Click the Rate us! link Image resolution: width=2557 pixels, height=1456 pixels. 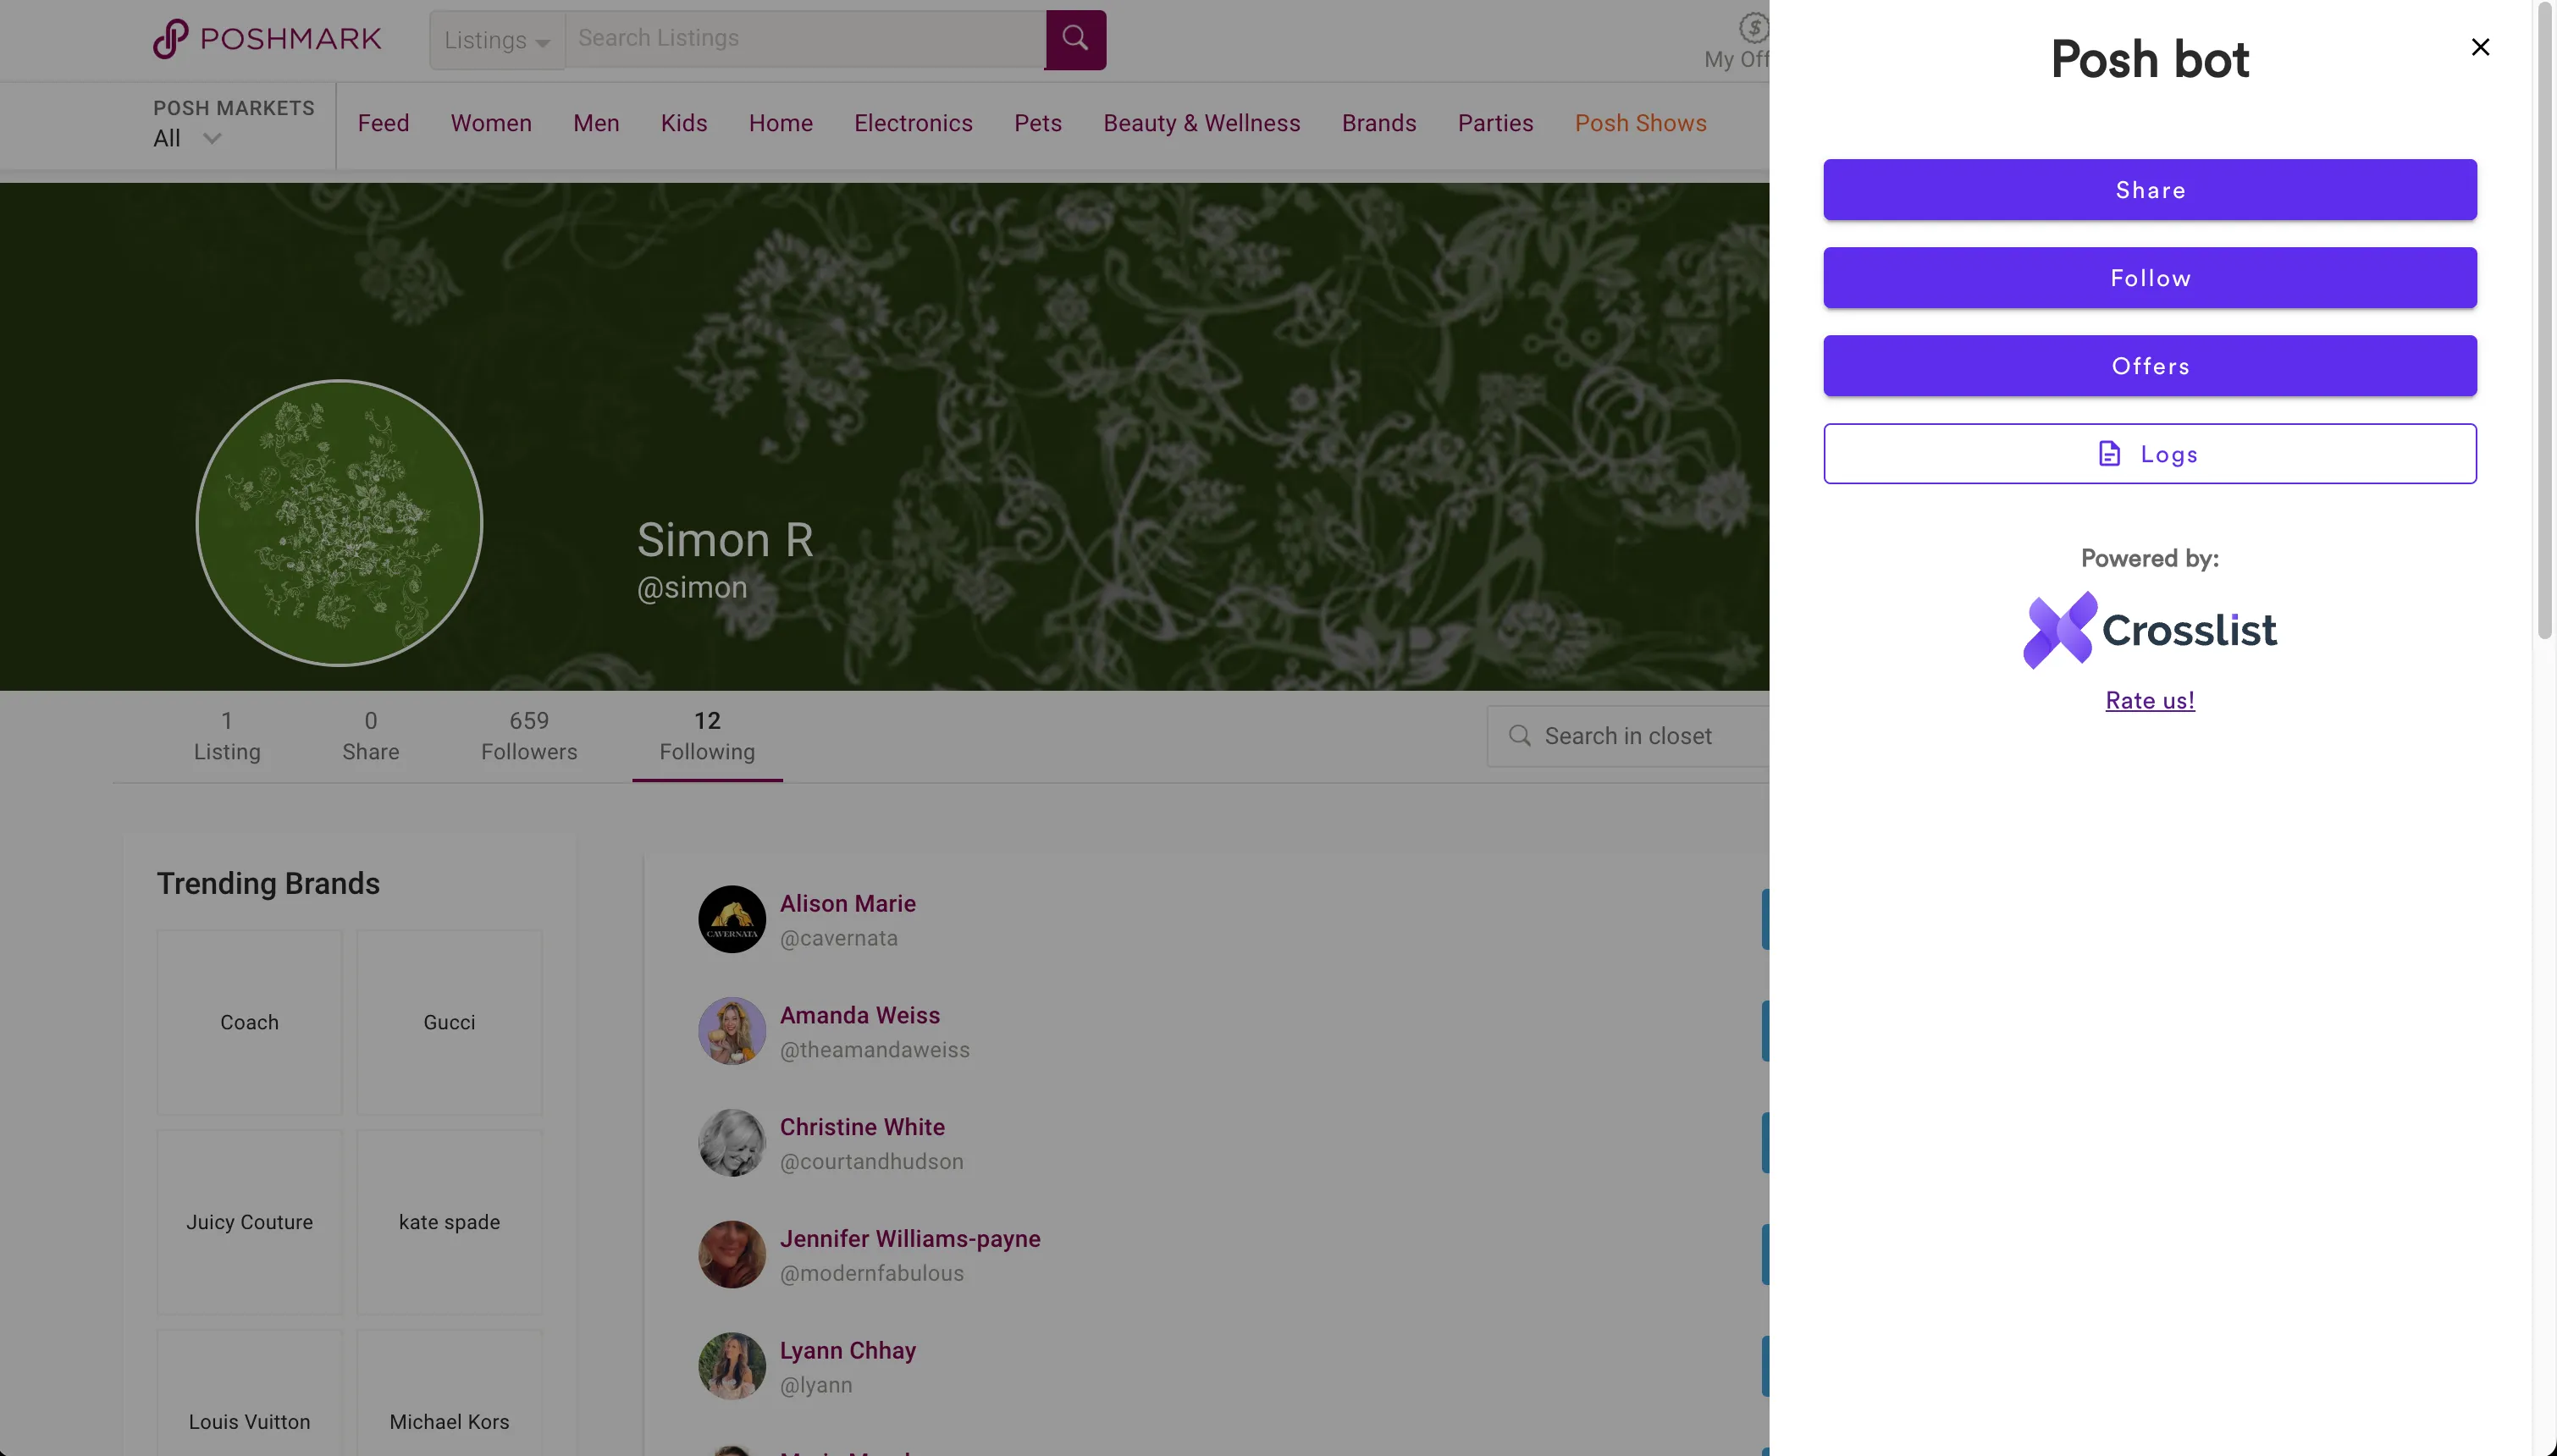pos(2150,700)
